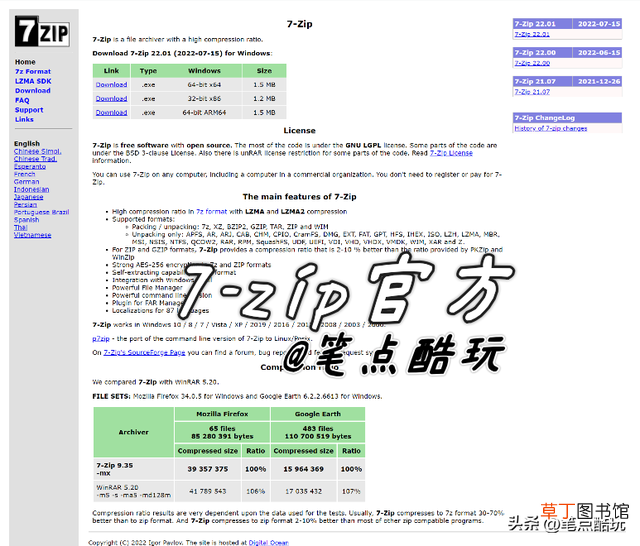Click the 39 357 375 value
The height and width of the screenshot is (546, 640).
tap(208, 469)
